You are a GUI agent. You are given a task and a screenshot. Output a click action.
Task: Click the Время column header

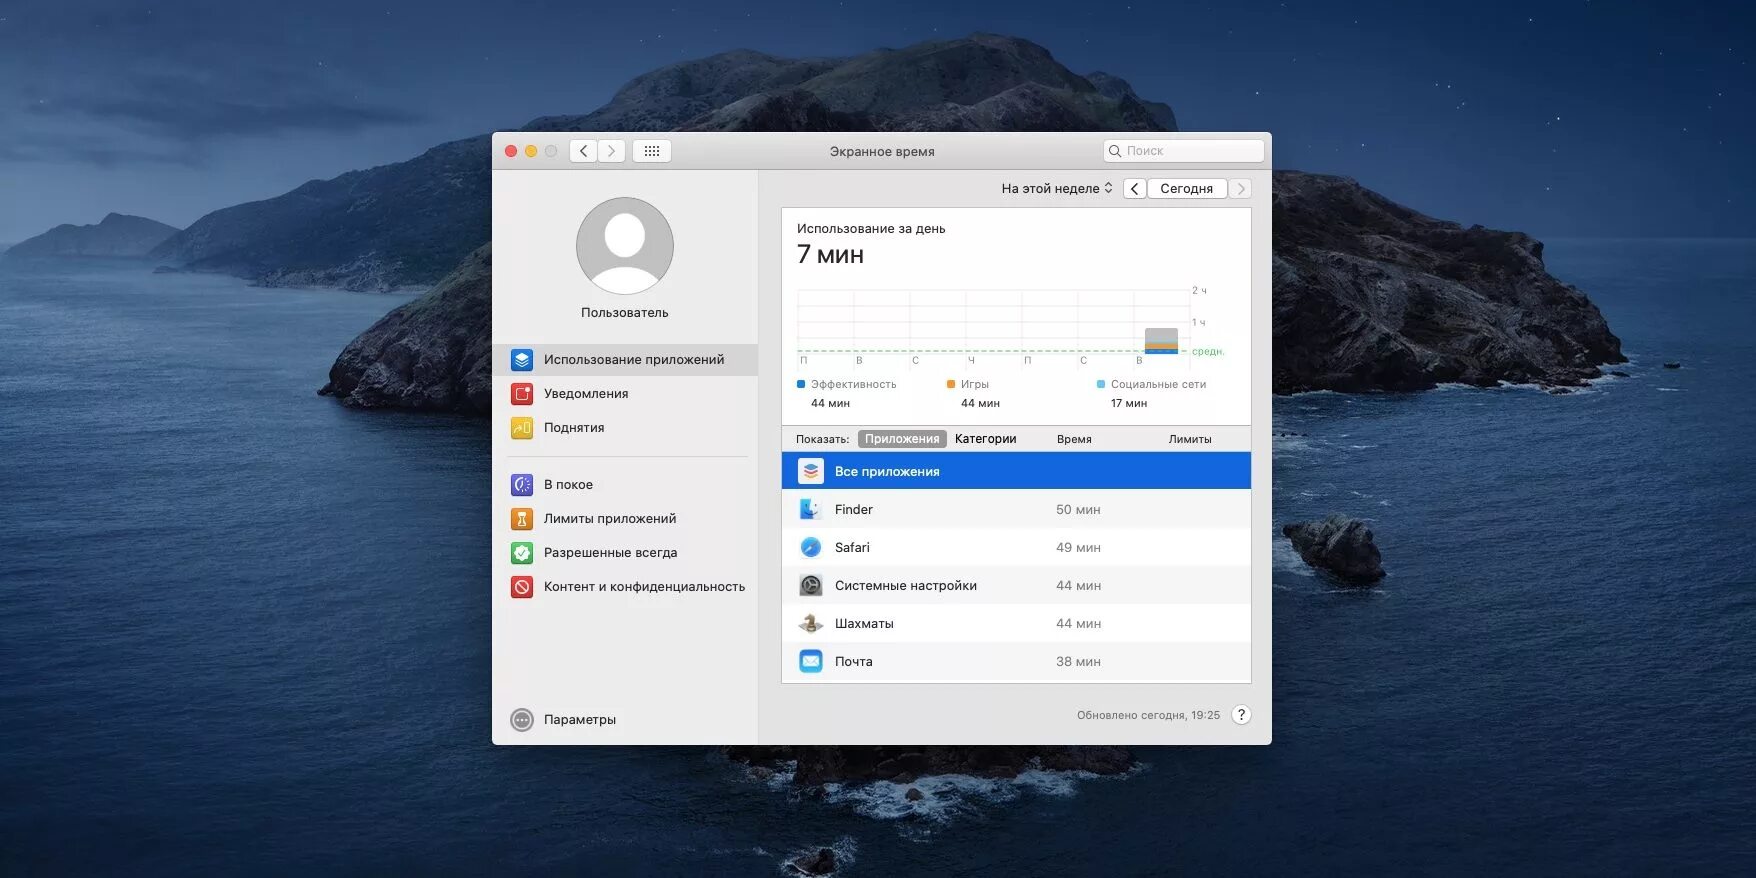click(x=1074, y=440)
